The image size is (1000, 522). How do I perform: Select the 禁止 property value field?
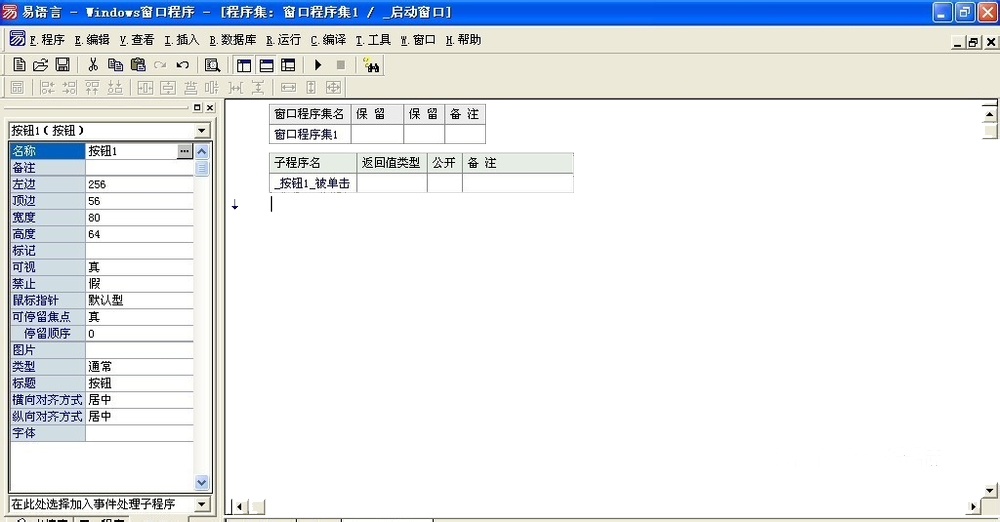click(x=139, y=283)
